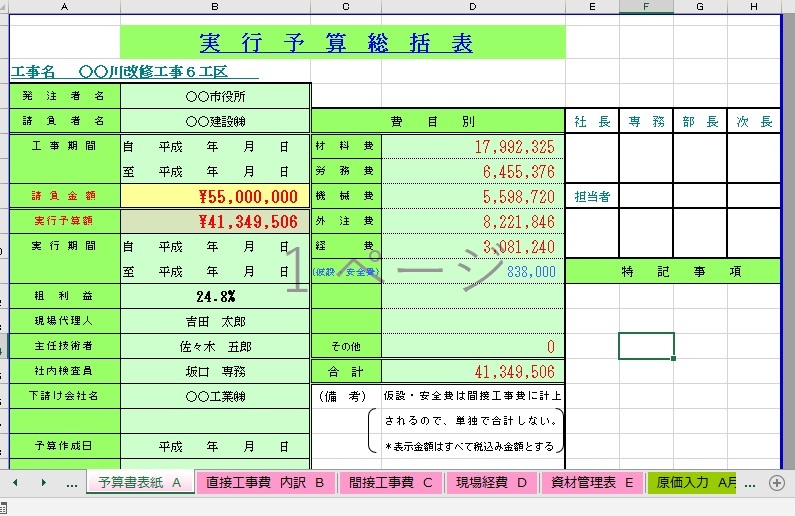The image size is (795, 516).
Task: Click the 主任技術者 label cell
Action: click(x=64, y=346)
